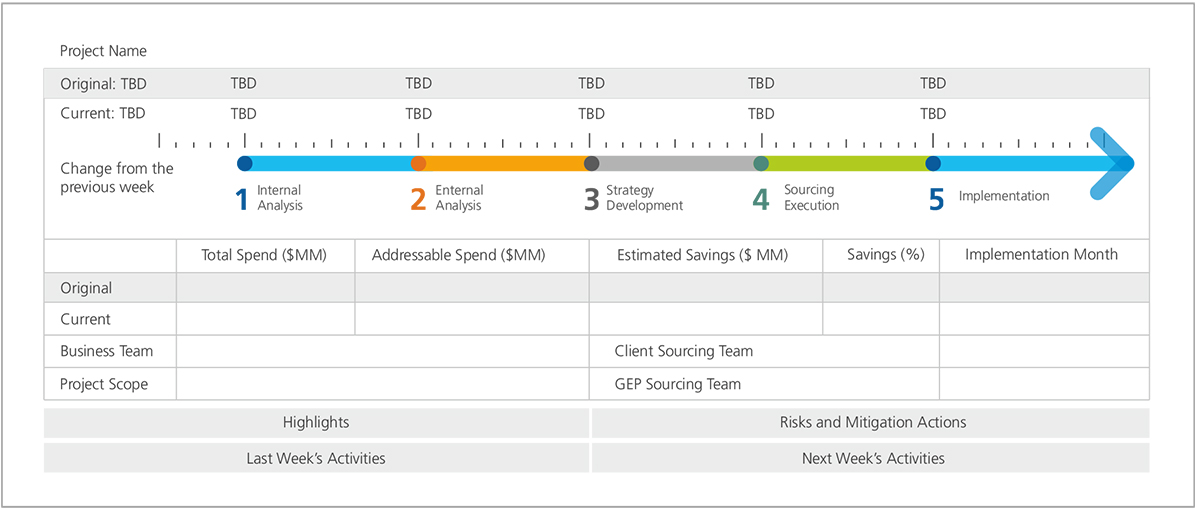Screen dimensions: 1200x510
Task: Click the 'Strategy Development' stage label
Action: point(644,198)
